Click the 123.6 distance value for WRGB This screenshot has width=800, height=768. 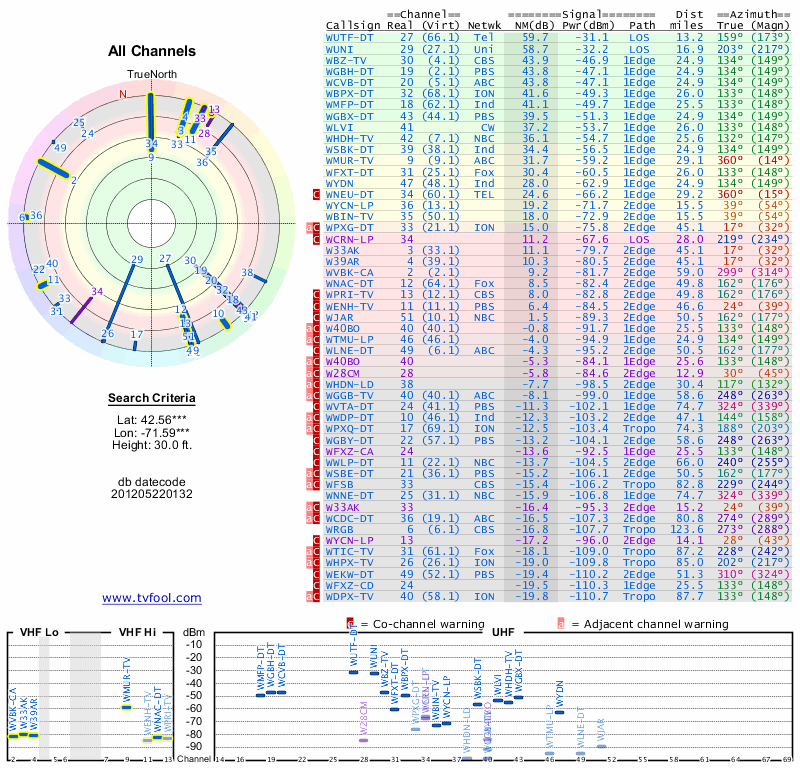point(686,529)
